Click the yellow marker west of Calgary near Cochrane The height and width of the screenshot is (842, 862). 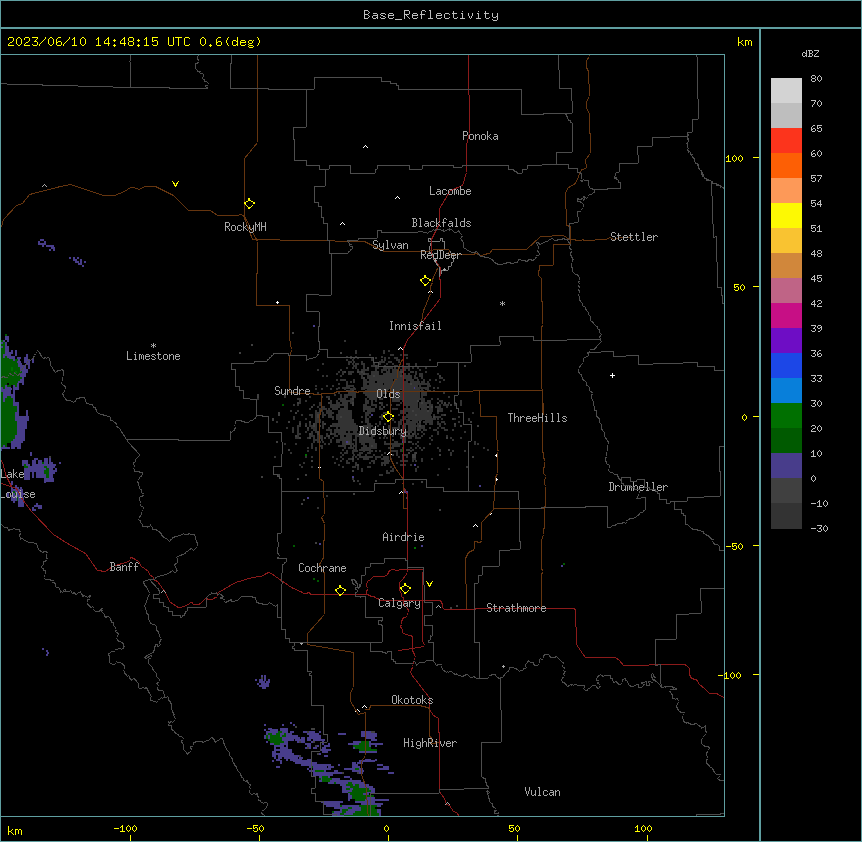click(x=340, y=590)
